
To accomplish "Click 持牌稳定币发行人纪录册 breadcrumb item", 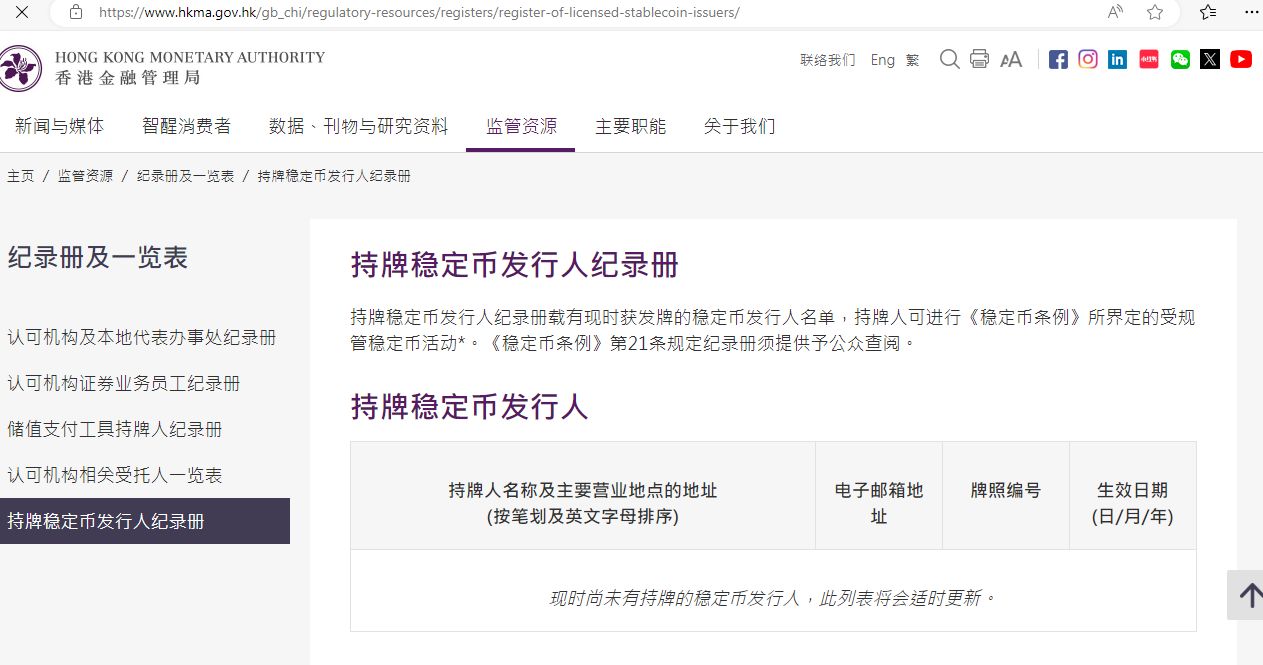I will coord(334,176).
